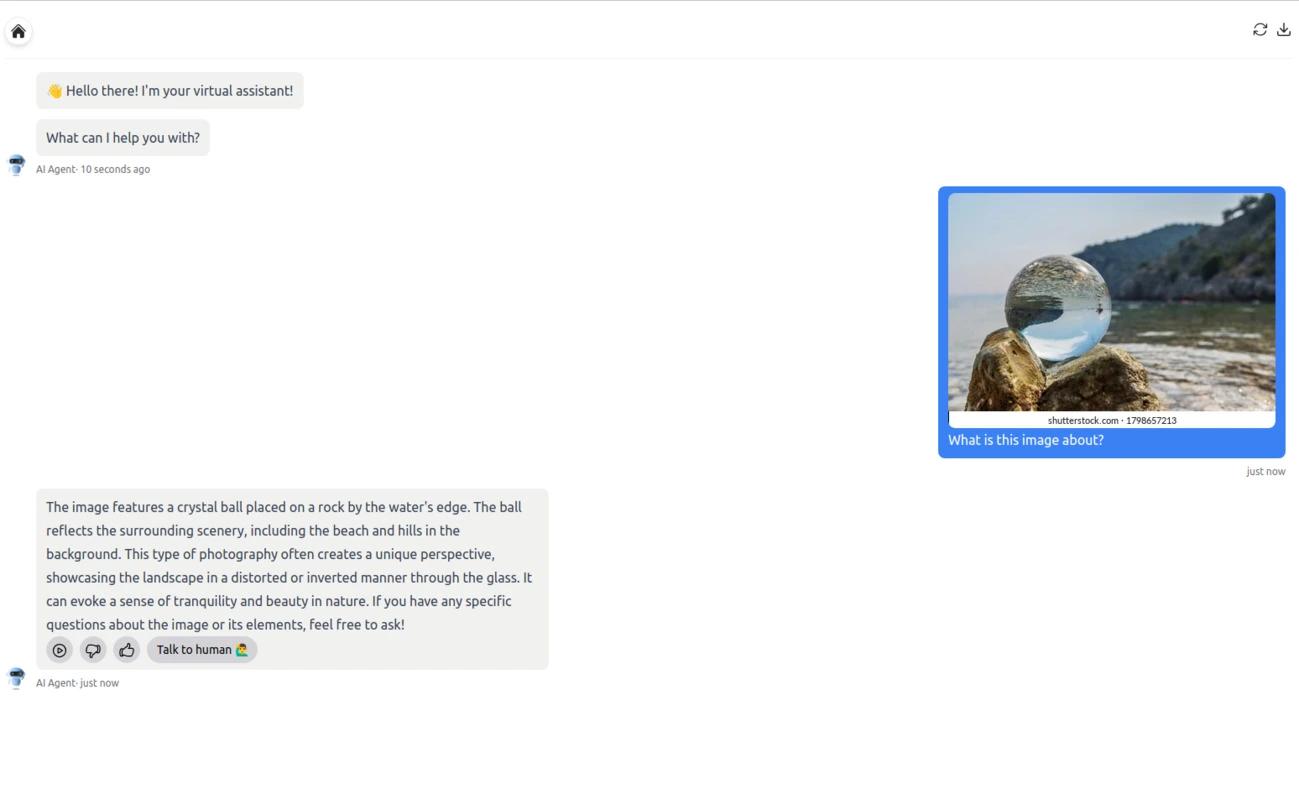Click the image description response text
The height and width of the screenshot is (805, 1299).
[x=289, y=566]
